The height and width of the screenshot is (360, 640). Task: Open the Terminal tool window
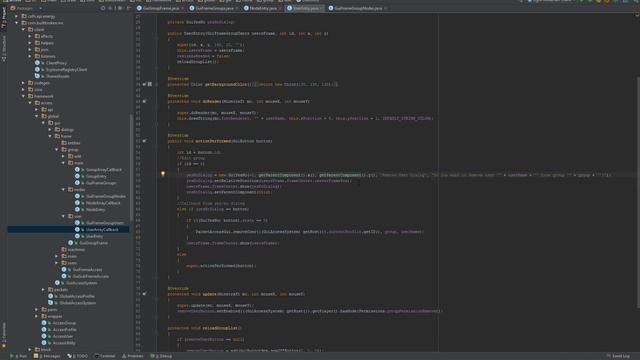105,356
